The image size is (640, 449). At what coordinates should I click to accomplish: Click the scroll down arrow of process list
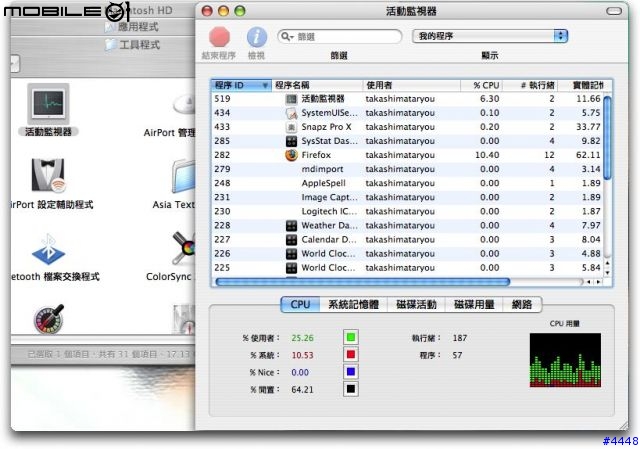coord(607,273)
